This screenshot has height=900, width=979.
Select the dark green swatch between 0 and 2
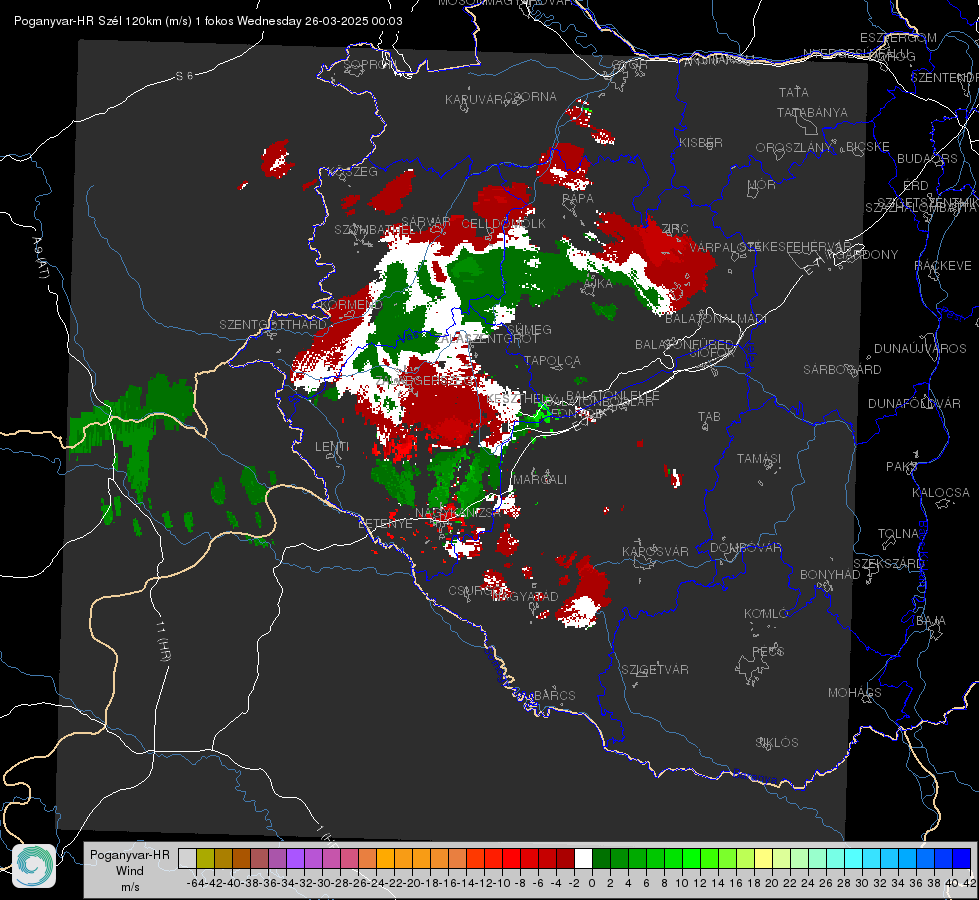[x=601, y=858]
